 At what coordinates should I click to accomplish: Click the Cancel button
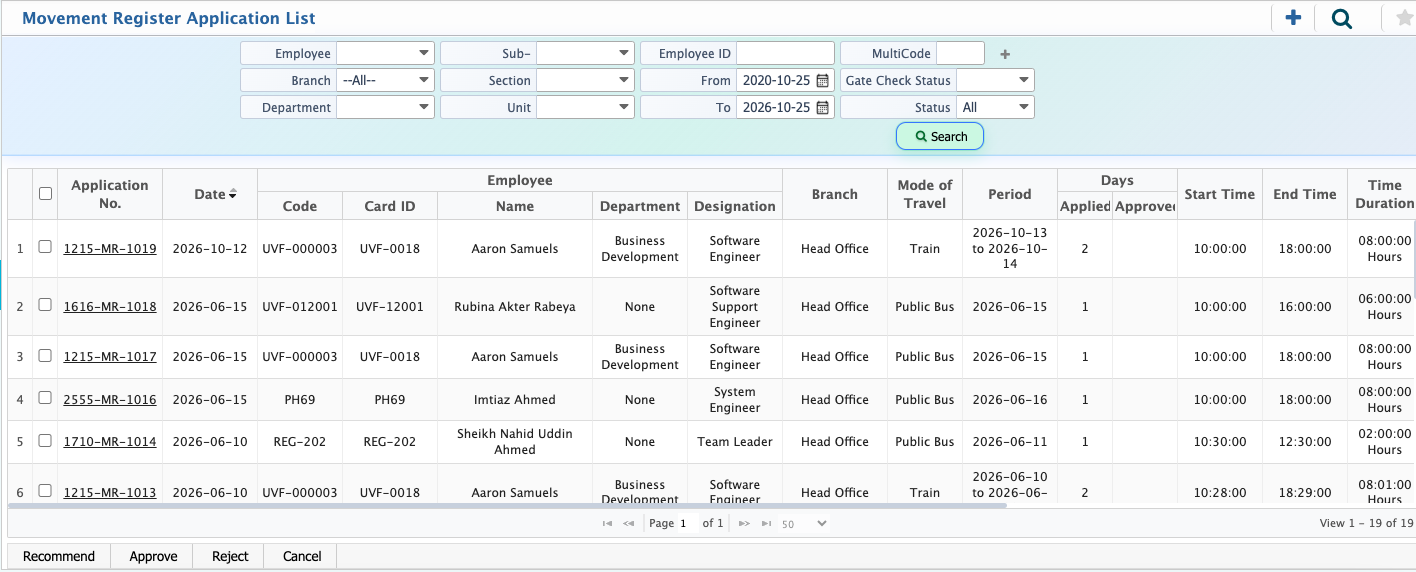tap(302, 556)
